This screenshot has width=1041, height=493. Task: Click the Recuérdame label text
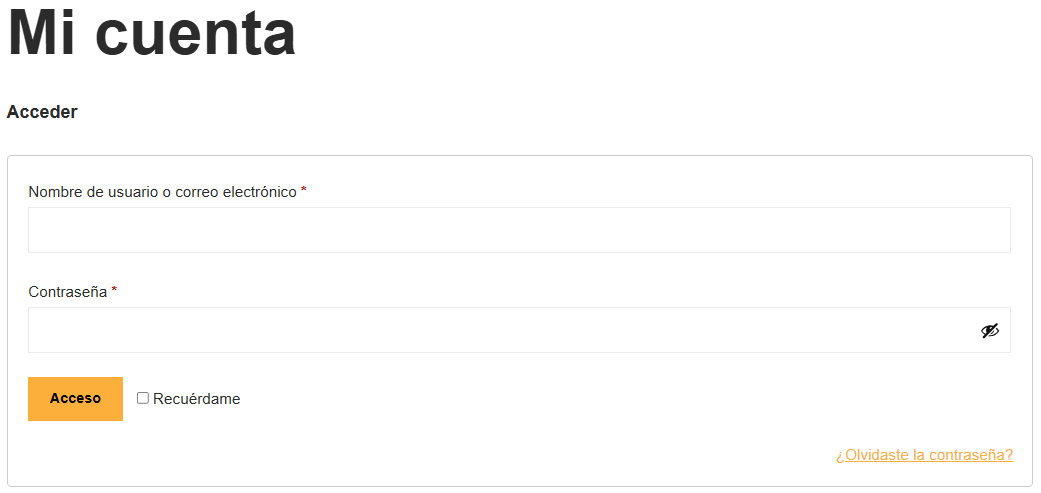[197, 399]
